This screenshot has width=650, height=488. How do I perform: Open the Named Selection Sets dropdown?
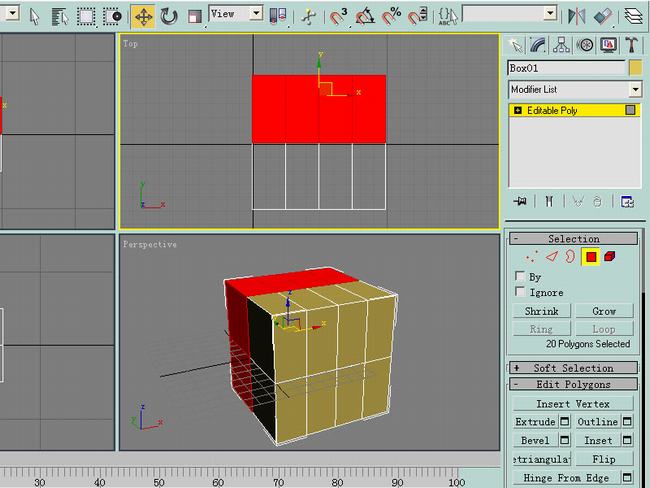551,14
